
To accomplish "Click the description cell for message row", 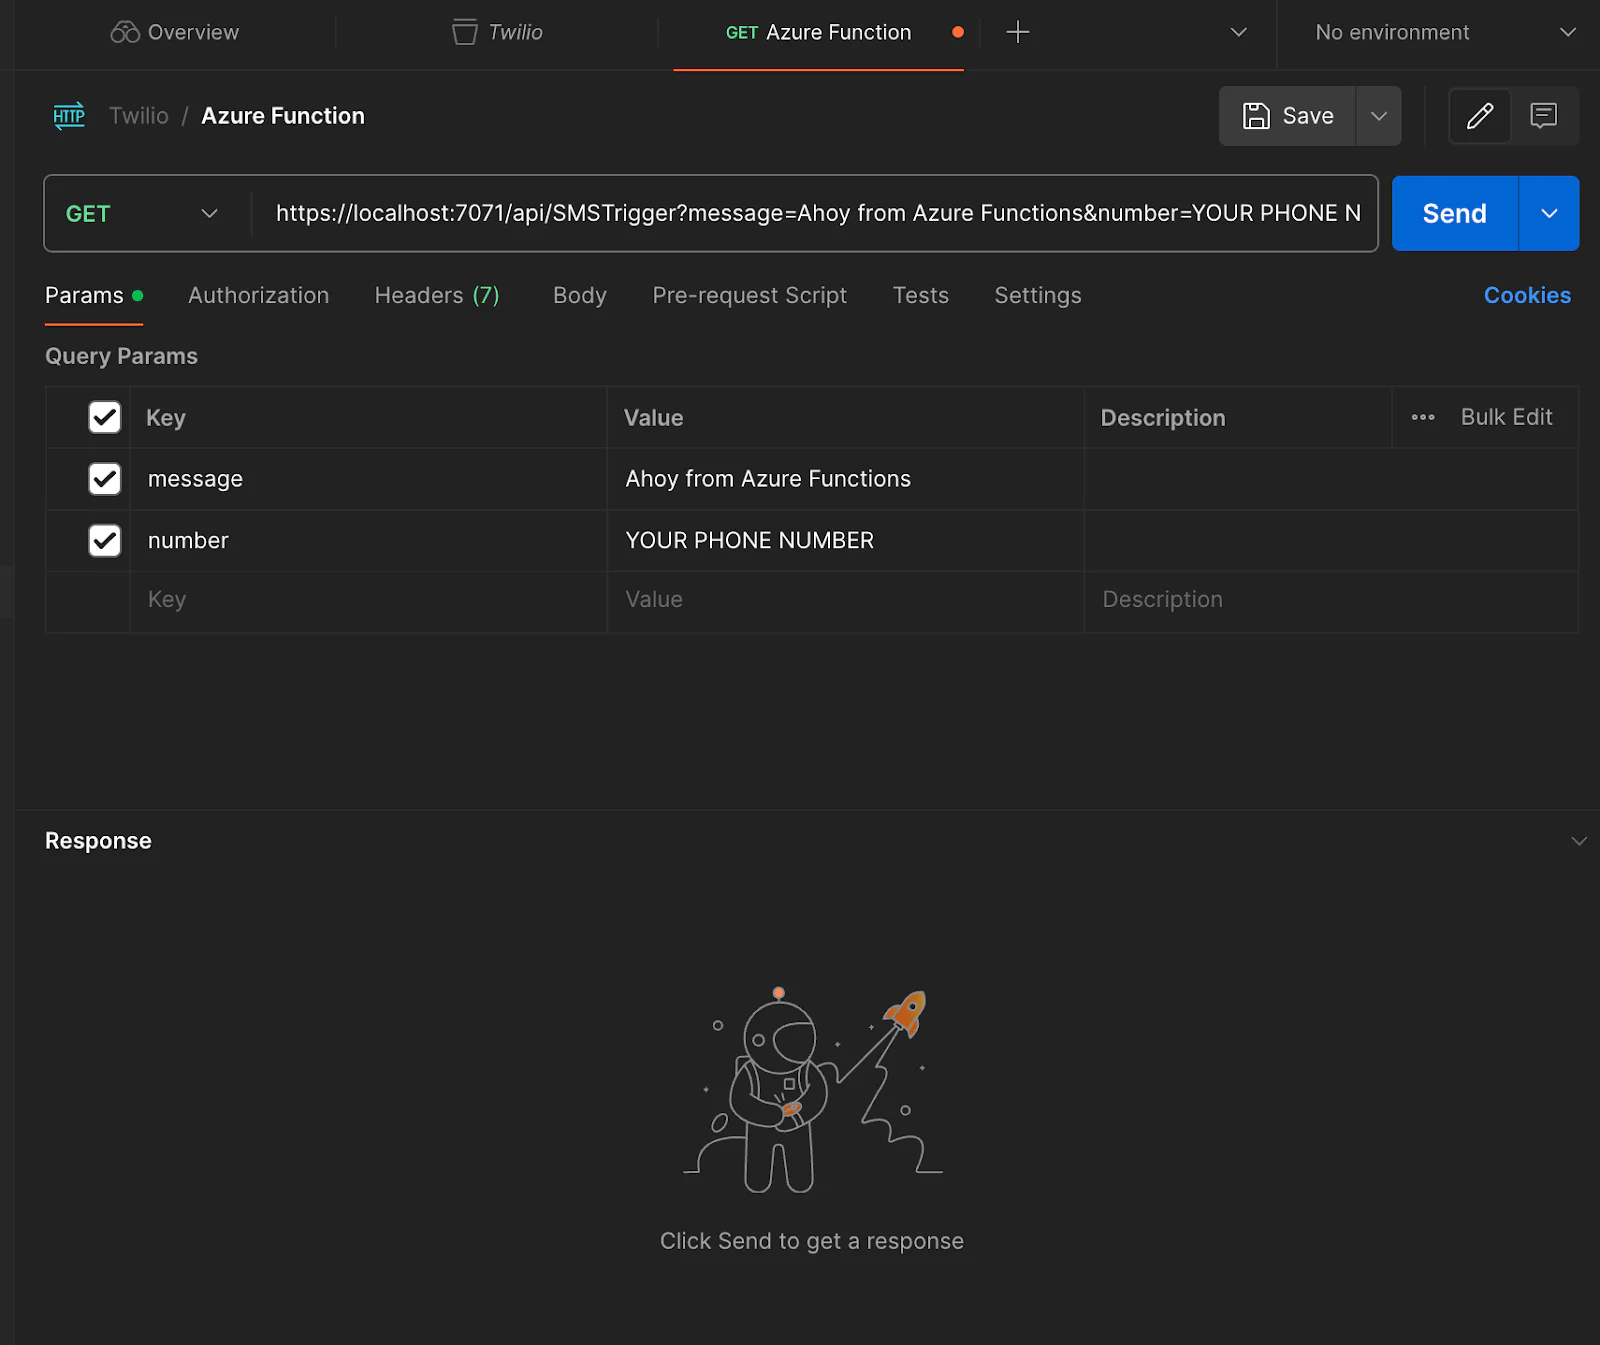I will [1331, 479].
